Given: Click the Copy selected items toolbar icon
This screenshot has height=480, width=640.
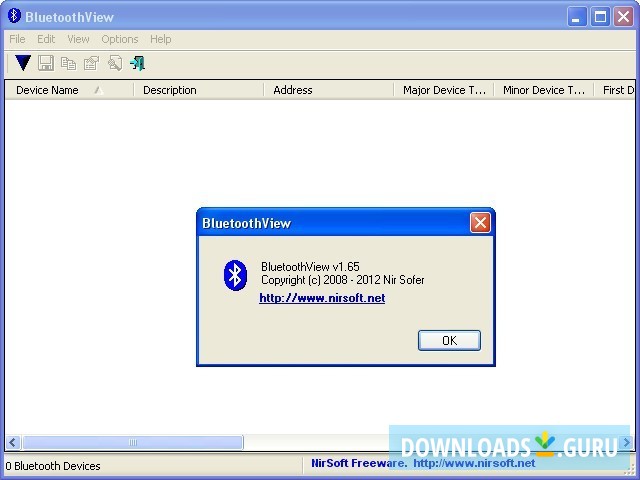Looking at the screenshot, I should pos(68,63).
